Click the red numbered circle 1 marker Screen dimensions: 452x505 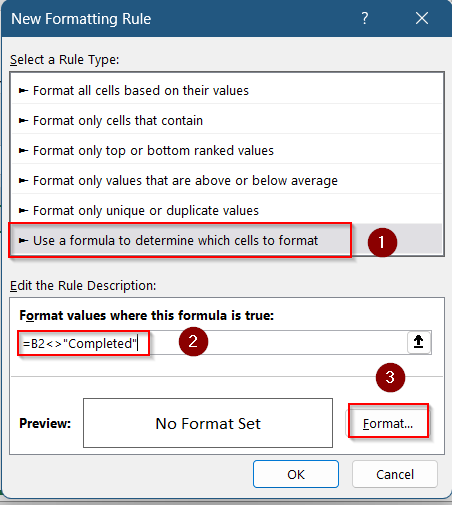(382, 242)
